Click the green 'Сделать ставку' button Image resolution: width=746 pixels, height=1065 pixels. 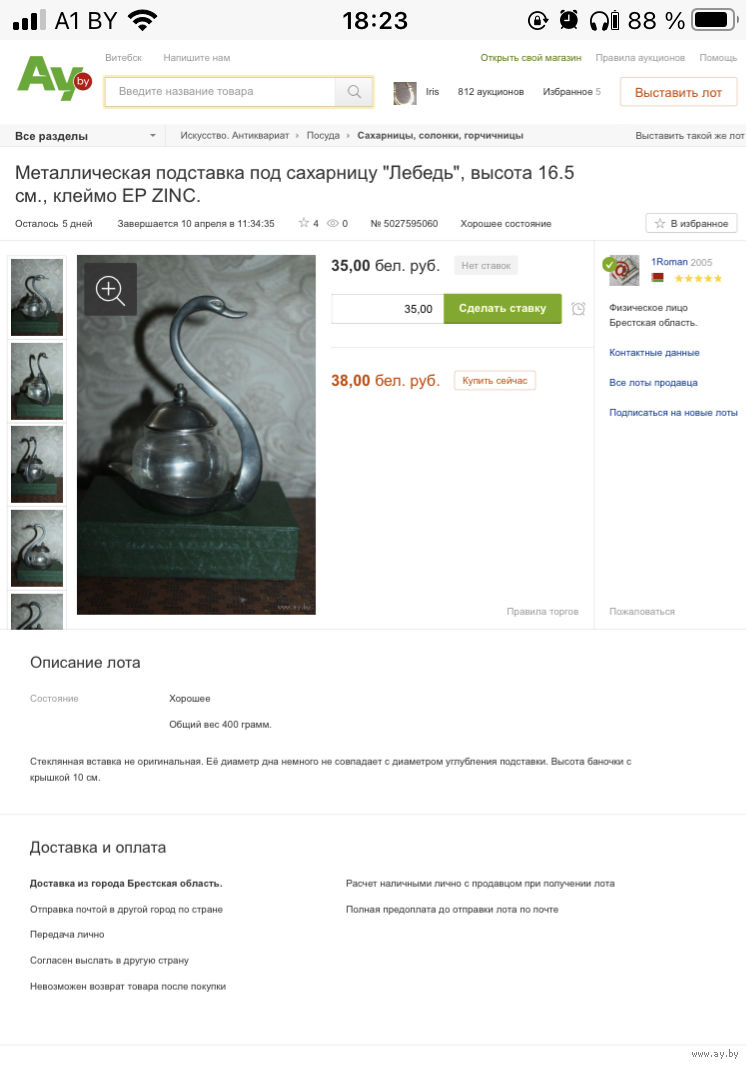(502, 308)
